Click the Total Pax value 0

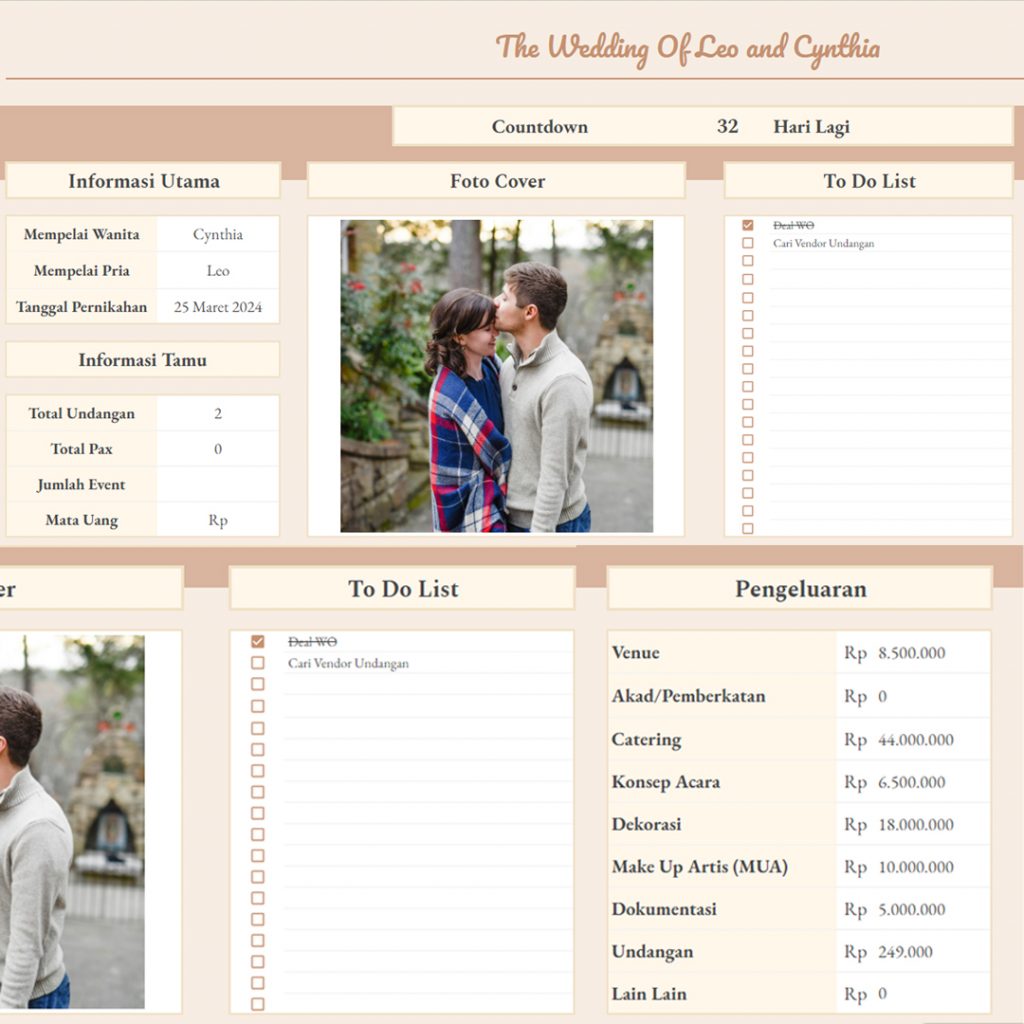click(218, 449)
